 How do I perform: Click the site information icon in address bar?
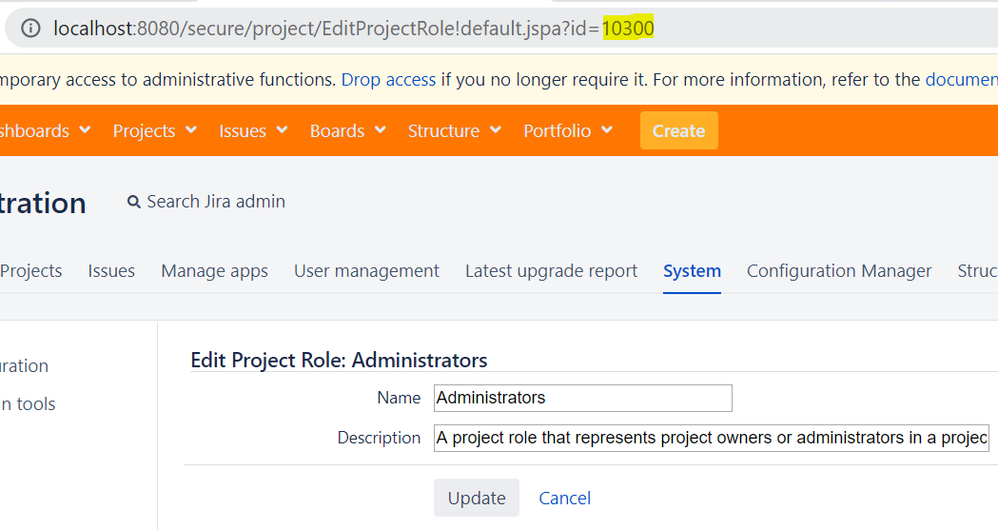pos(31,28)
